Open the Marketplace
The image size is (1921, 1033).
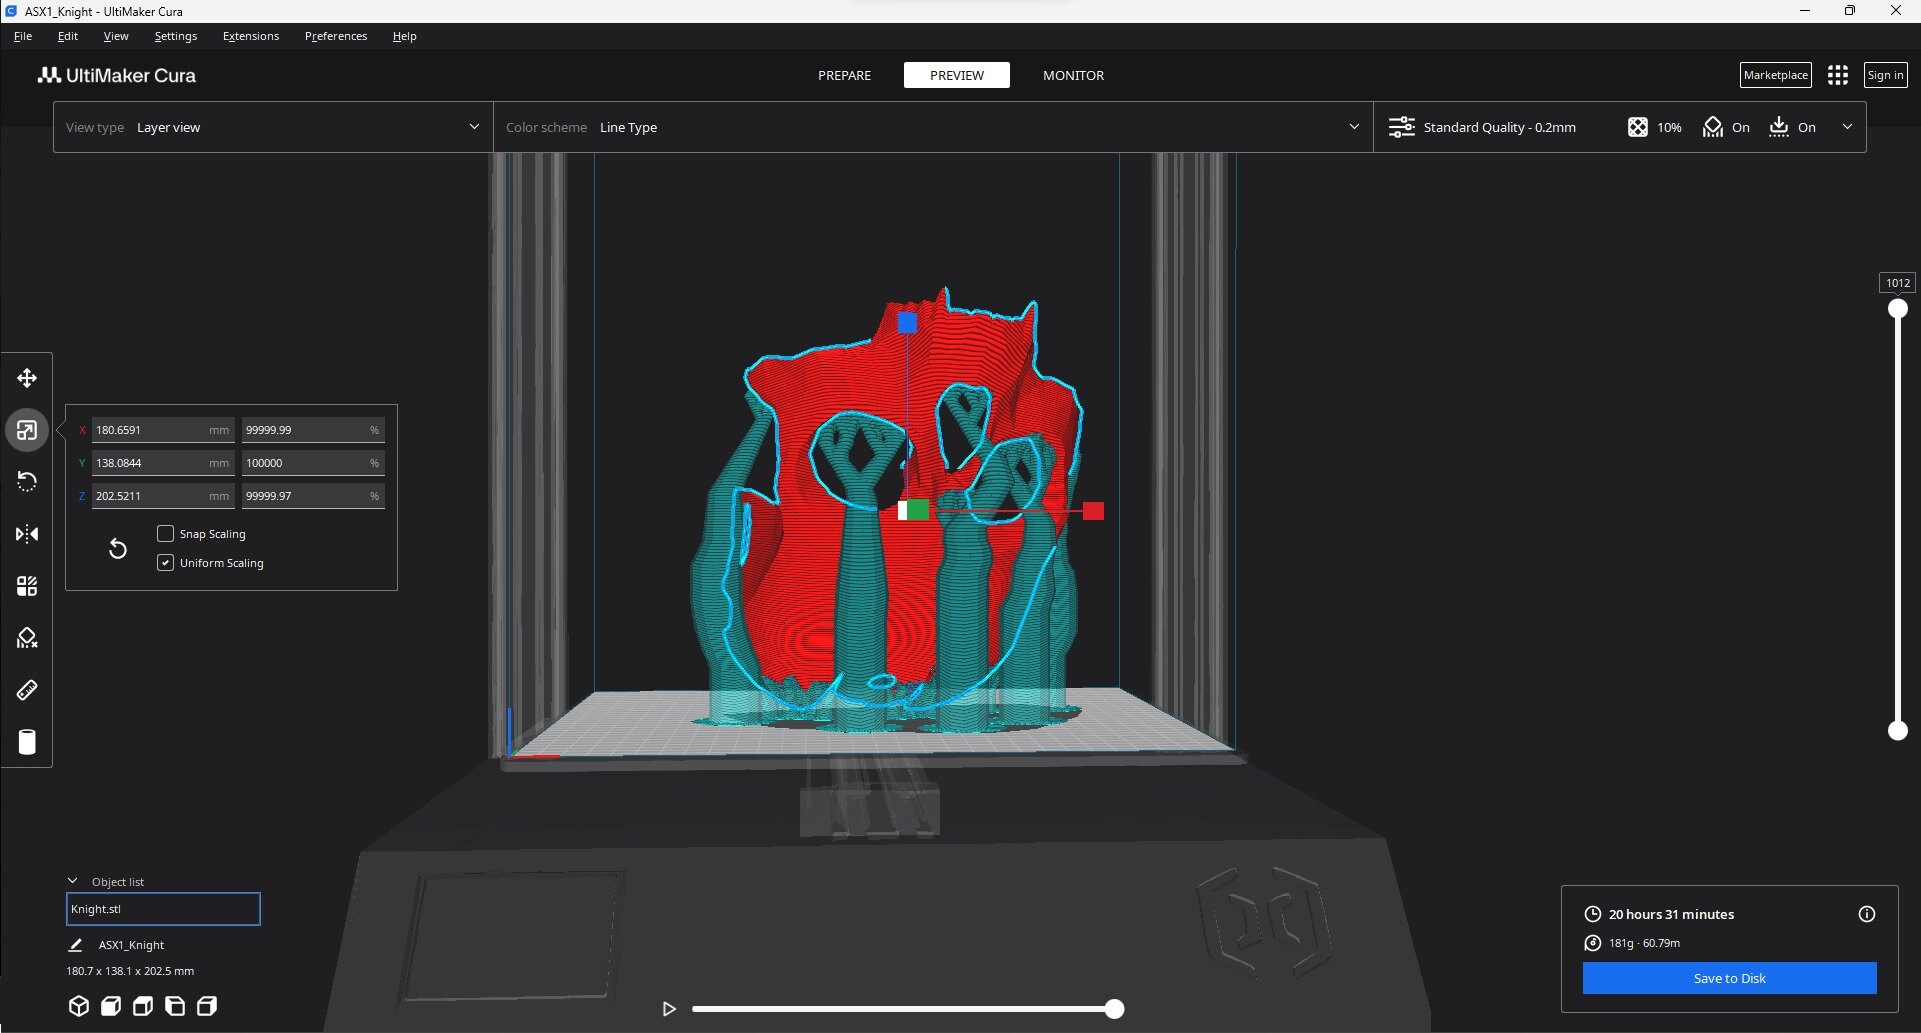point(1775,74)
